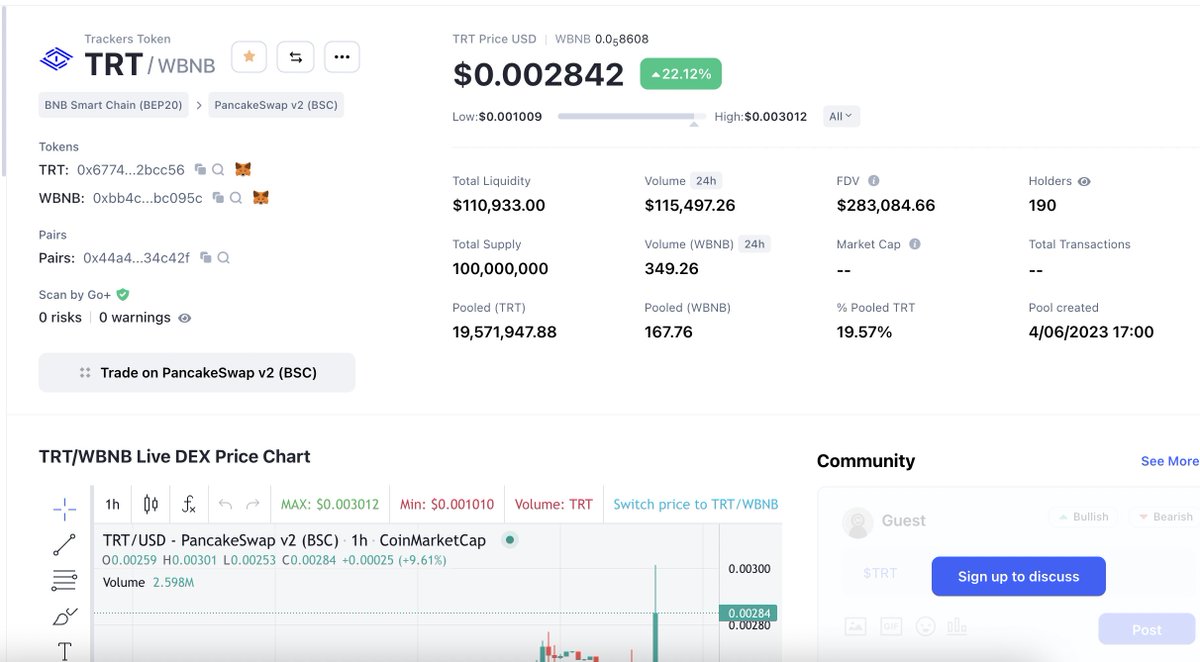Toggle the Holders eye icon
Viewport: 1200px width, 662px height.
1085,182
